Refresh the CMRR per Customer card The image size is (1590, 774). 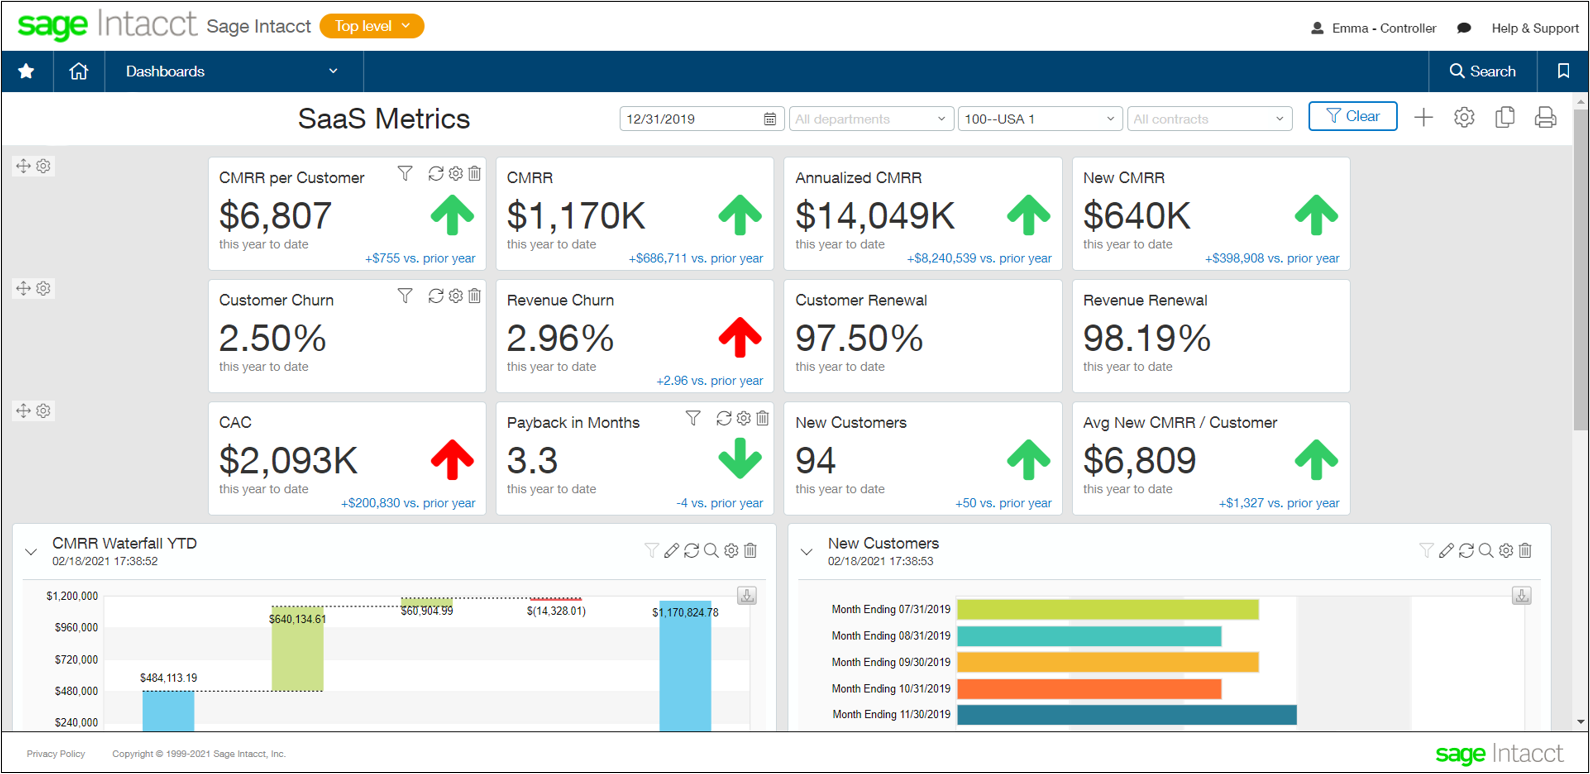[x=436, y=173]
